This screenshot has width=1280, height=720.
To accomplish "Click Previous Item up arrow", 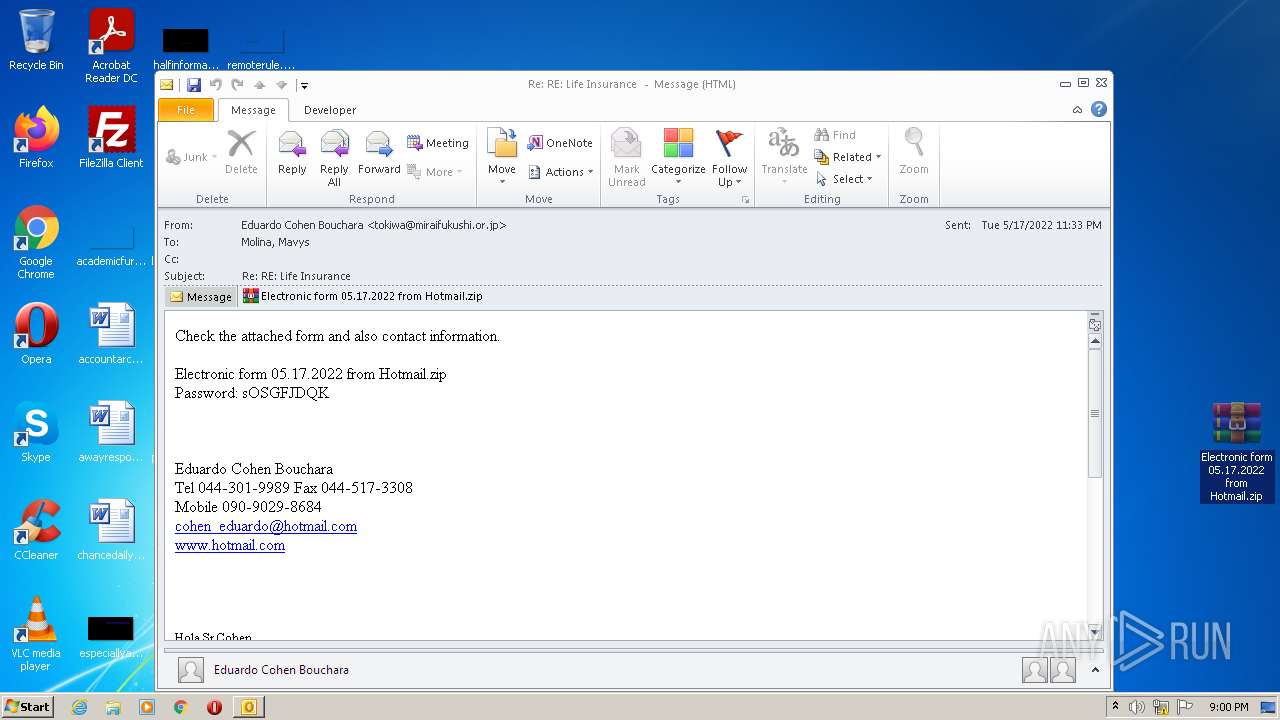I will (260, 85).
